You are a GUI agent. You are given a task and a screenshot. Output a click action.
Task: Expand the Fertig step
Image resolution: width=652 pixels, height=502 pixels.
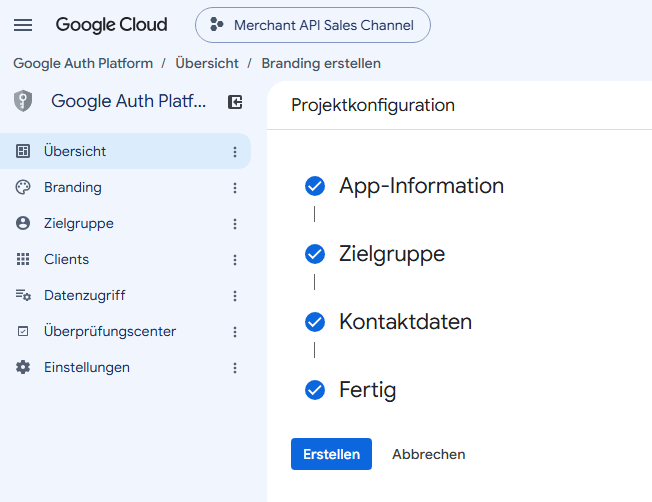[x=368, y=390]
